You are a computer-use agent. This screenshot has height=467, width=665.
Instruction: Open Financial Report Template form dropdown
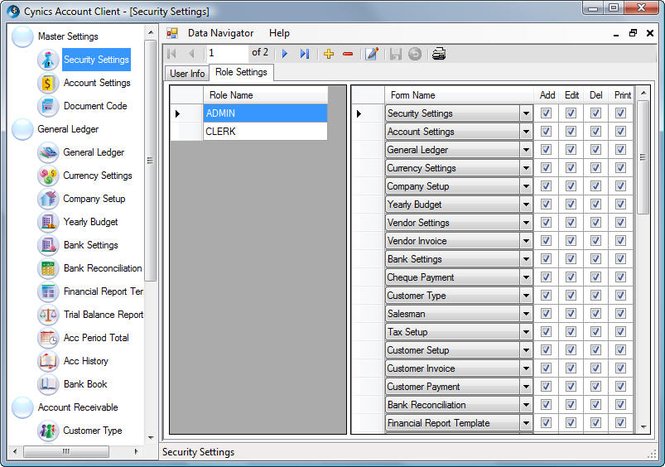click(526, 423)
